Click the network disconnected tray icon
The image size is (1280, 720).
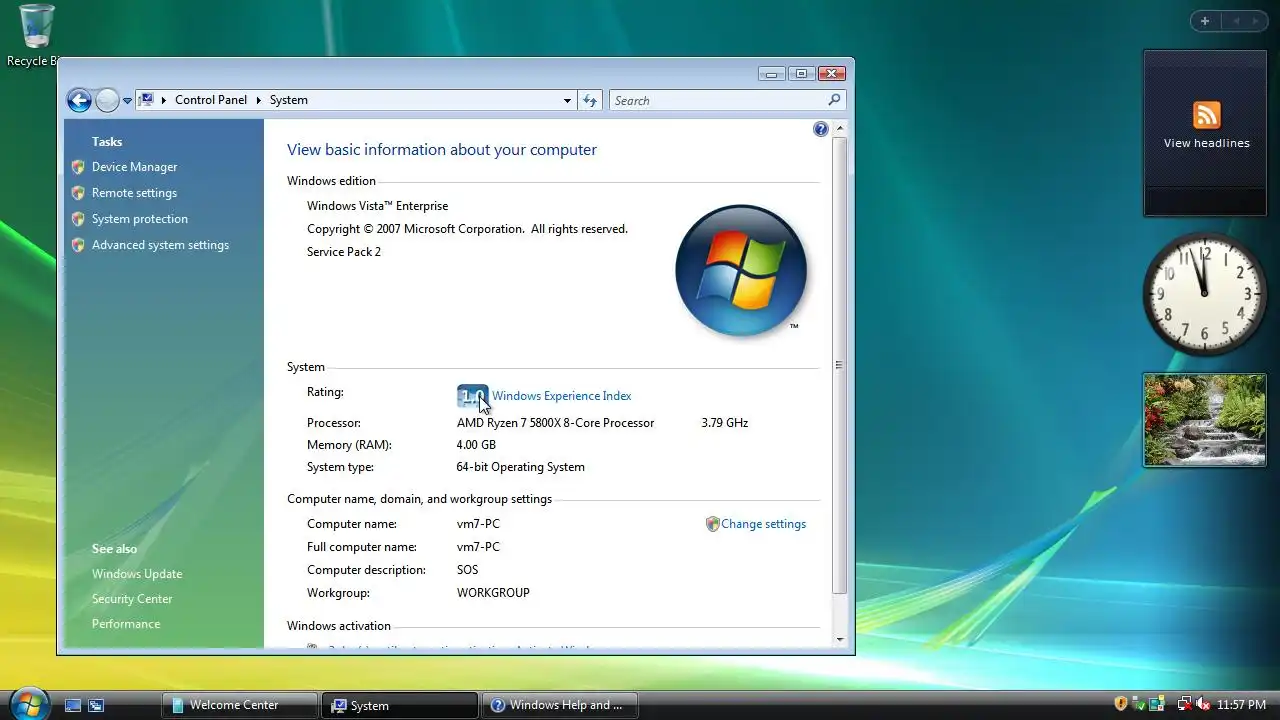1184,704
